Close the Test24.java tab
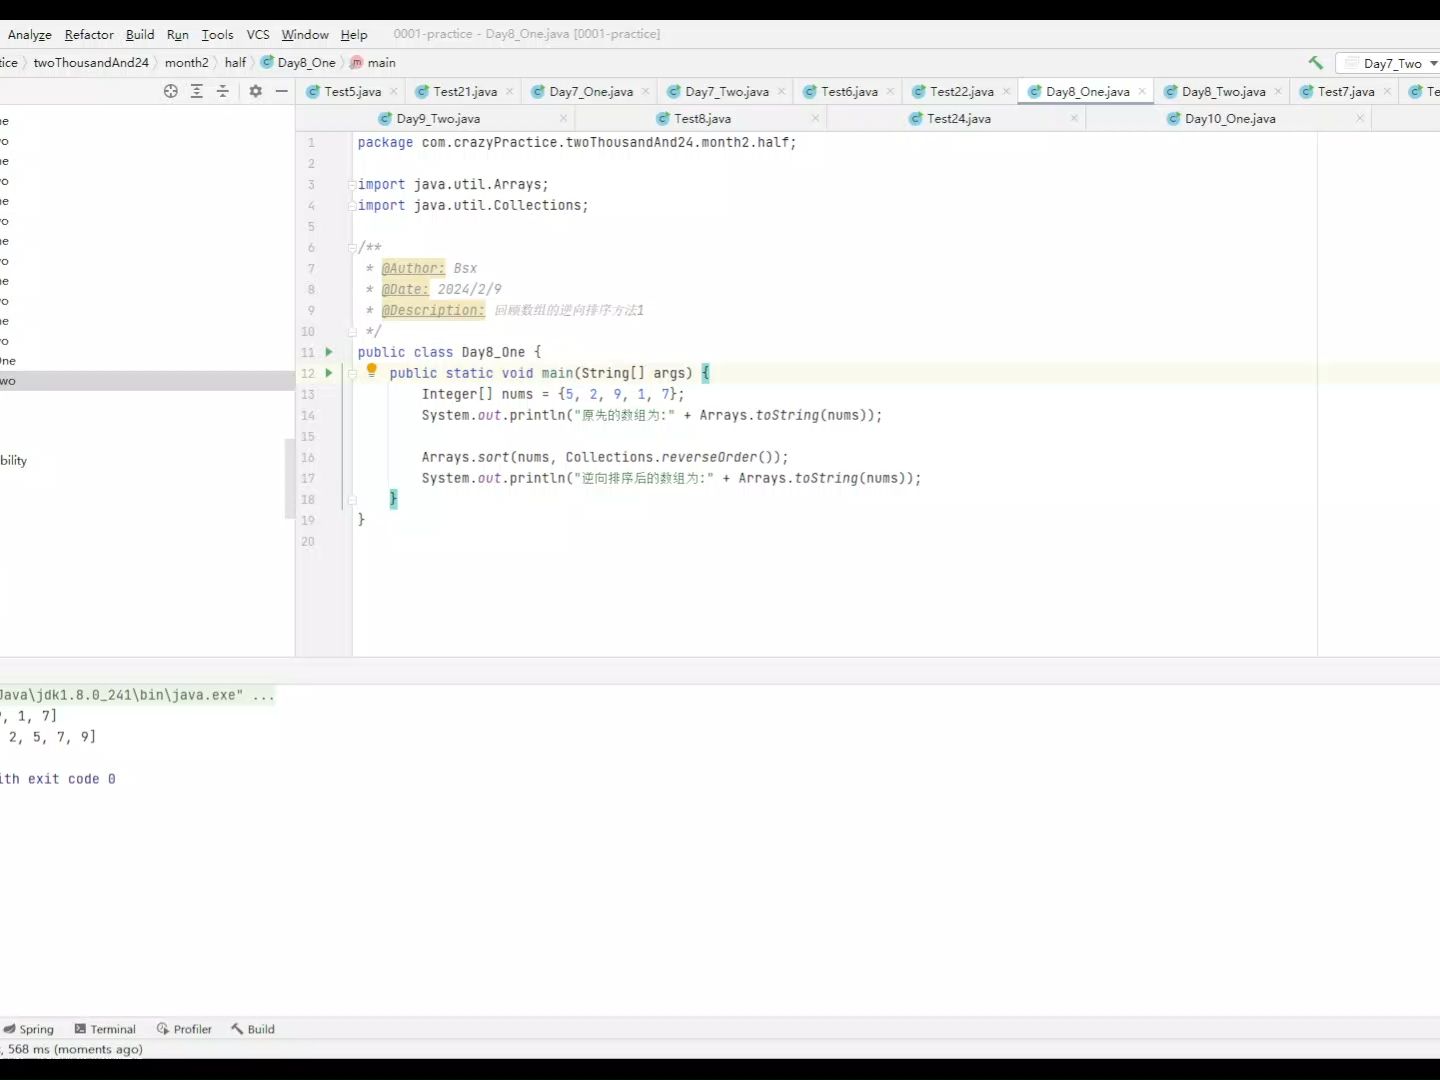 point(1074,118)
